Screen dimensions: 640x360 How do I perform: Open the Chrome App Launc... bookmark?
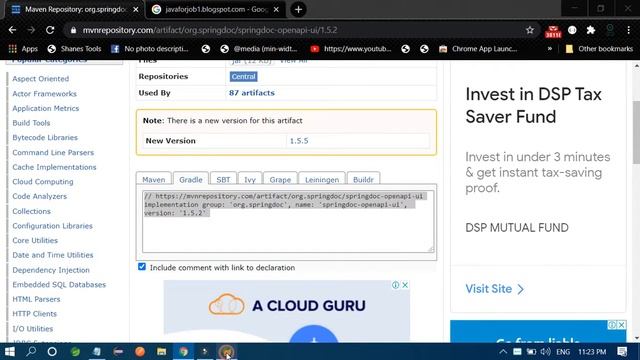click(478, 49)
